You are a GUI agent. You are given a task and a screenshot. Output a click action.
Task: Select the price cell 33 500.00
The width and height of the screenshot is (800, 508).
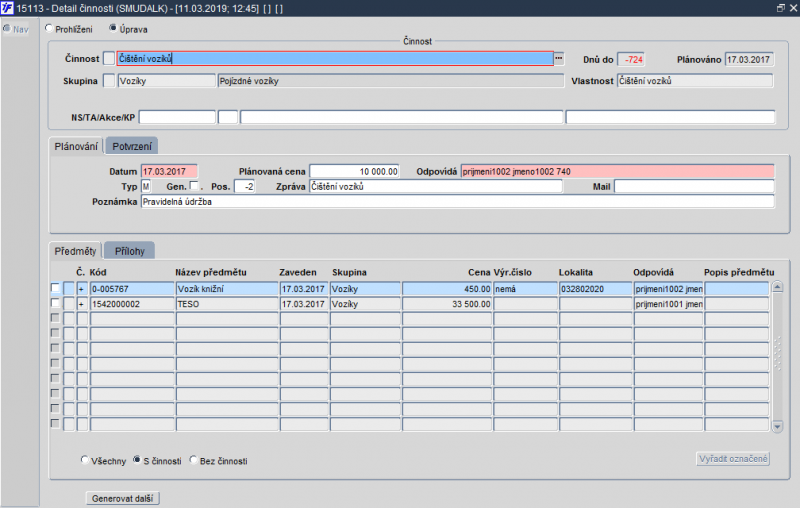pyautogui.click(x=447, y=304)
